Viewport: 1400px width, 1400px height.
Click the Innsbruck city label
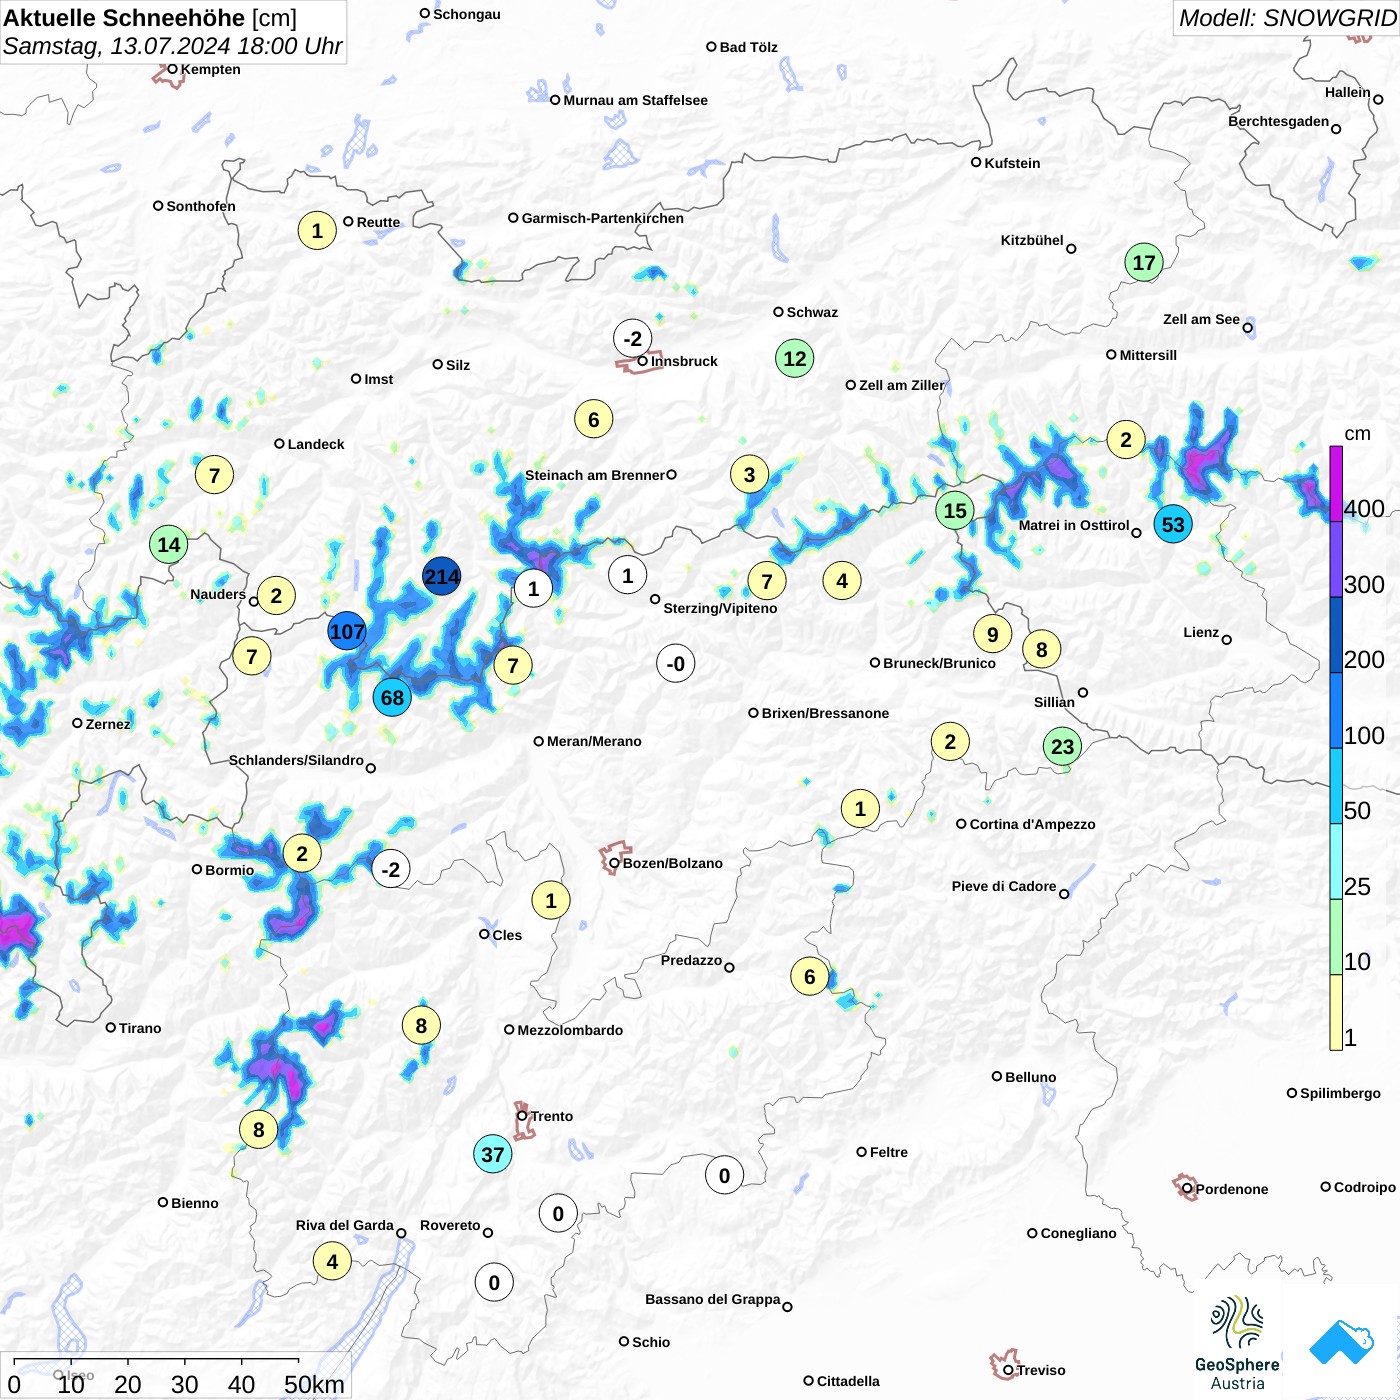tap(684, 361)
